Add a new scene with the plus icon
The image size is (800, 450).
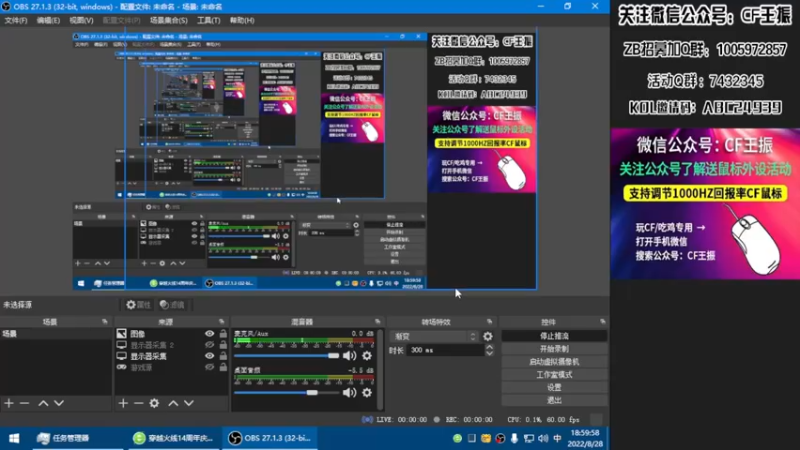9,403
